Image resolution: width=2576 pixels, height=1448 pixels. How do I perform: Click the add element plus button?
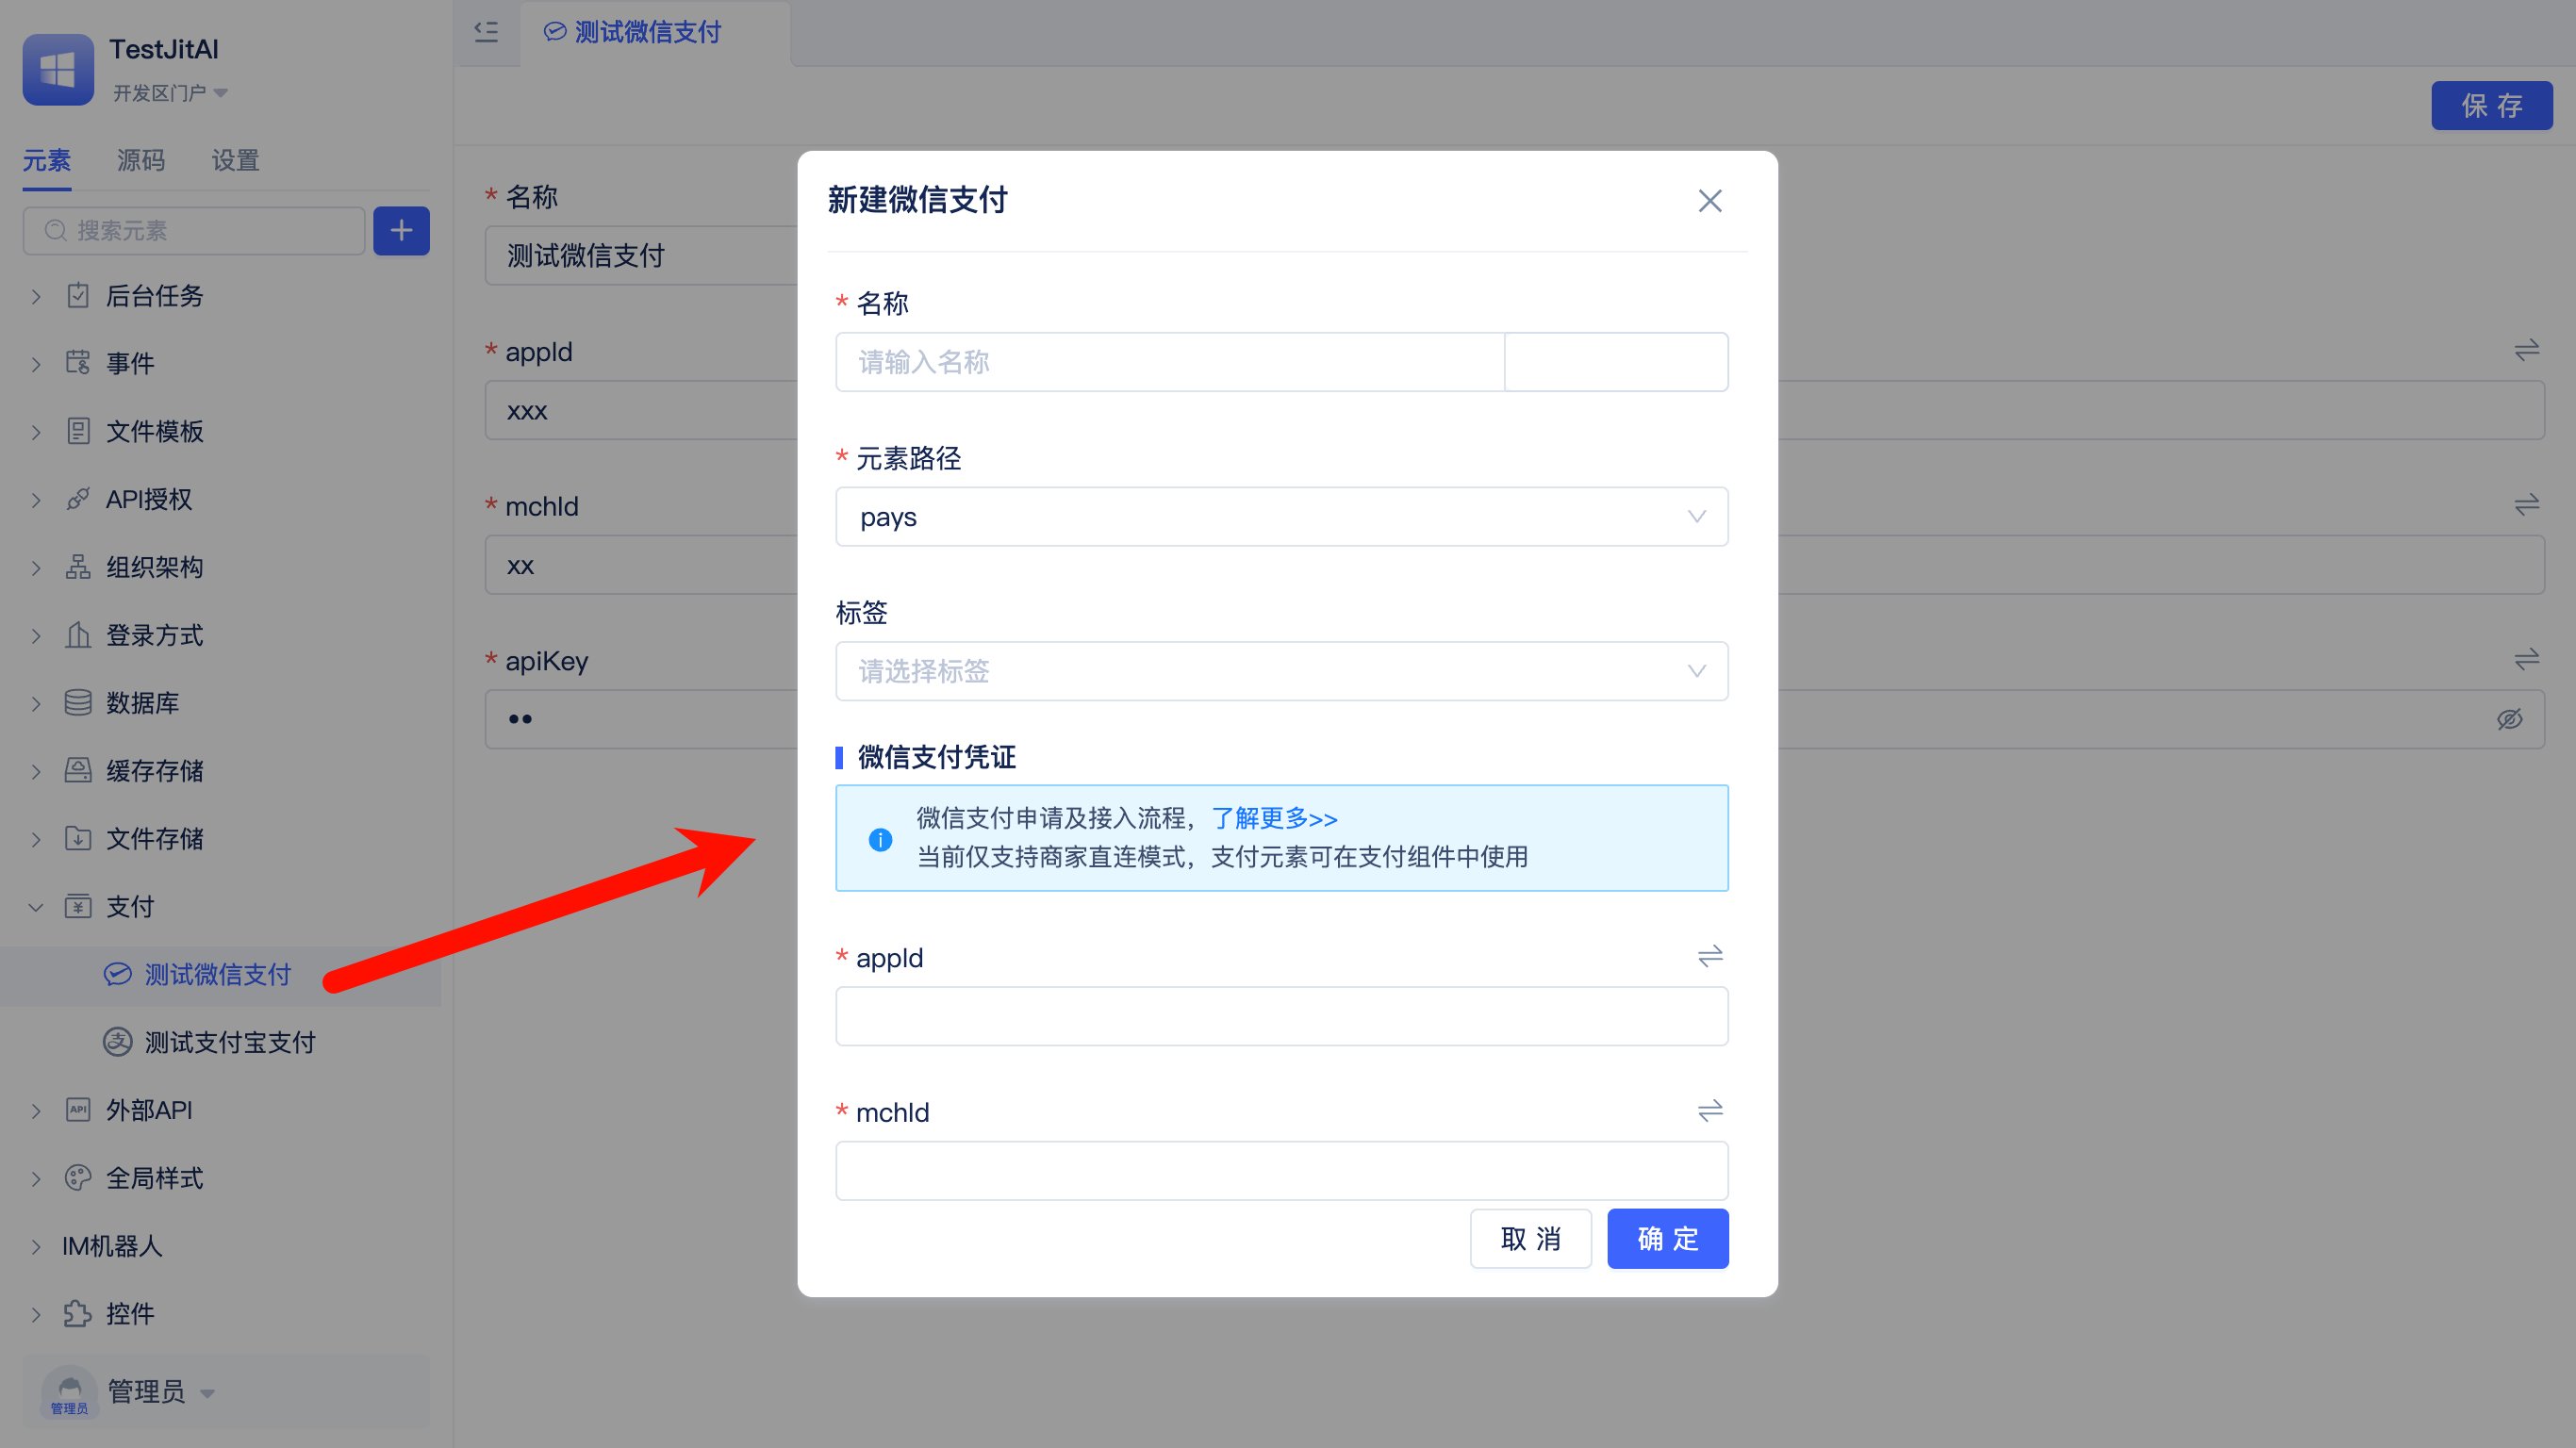(401, 230)
